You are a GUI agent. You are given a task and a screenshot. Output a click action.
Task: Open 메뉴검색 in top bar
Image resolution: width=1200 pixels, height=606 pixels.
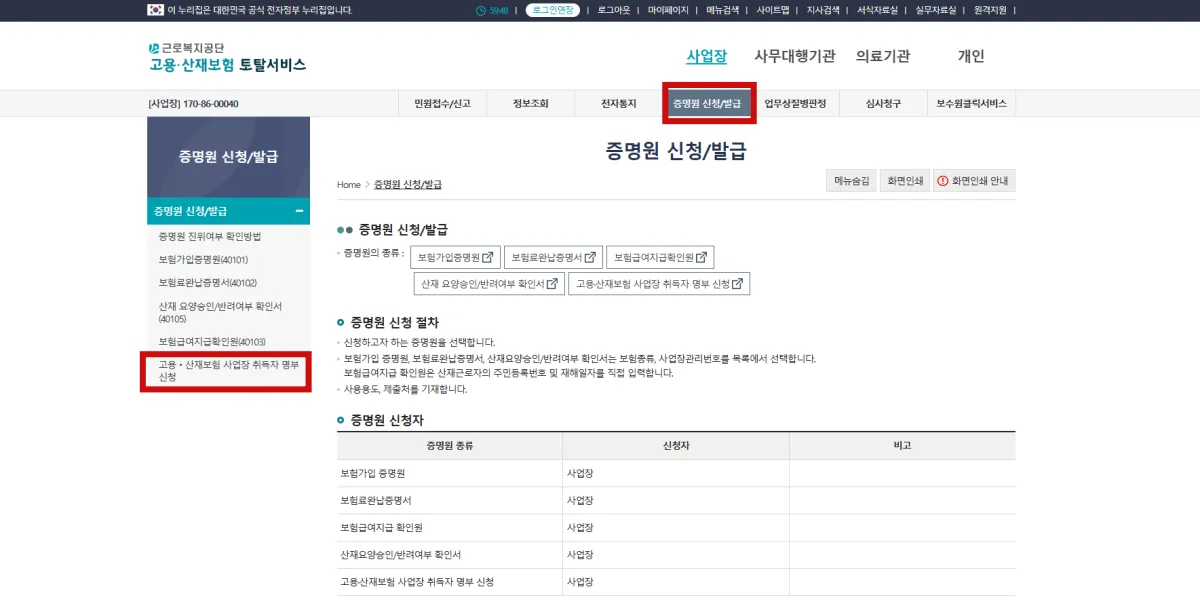(x=722, y=10)
